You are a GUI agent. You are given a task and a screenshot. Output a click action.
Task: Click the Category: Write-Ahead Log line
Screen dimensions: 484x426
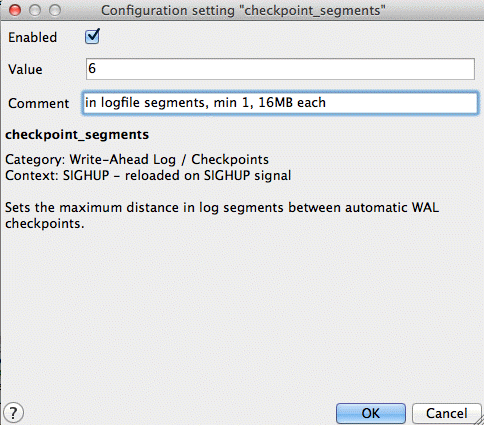[137, 159]
